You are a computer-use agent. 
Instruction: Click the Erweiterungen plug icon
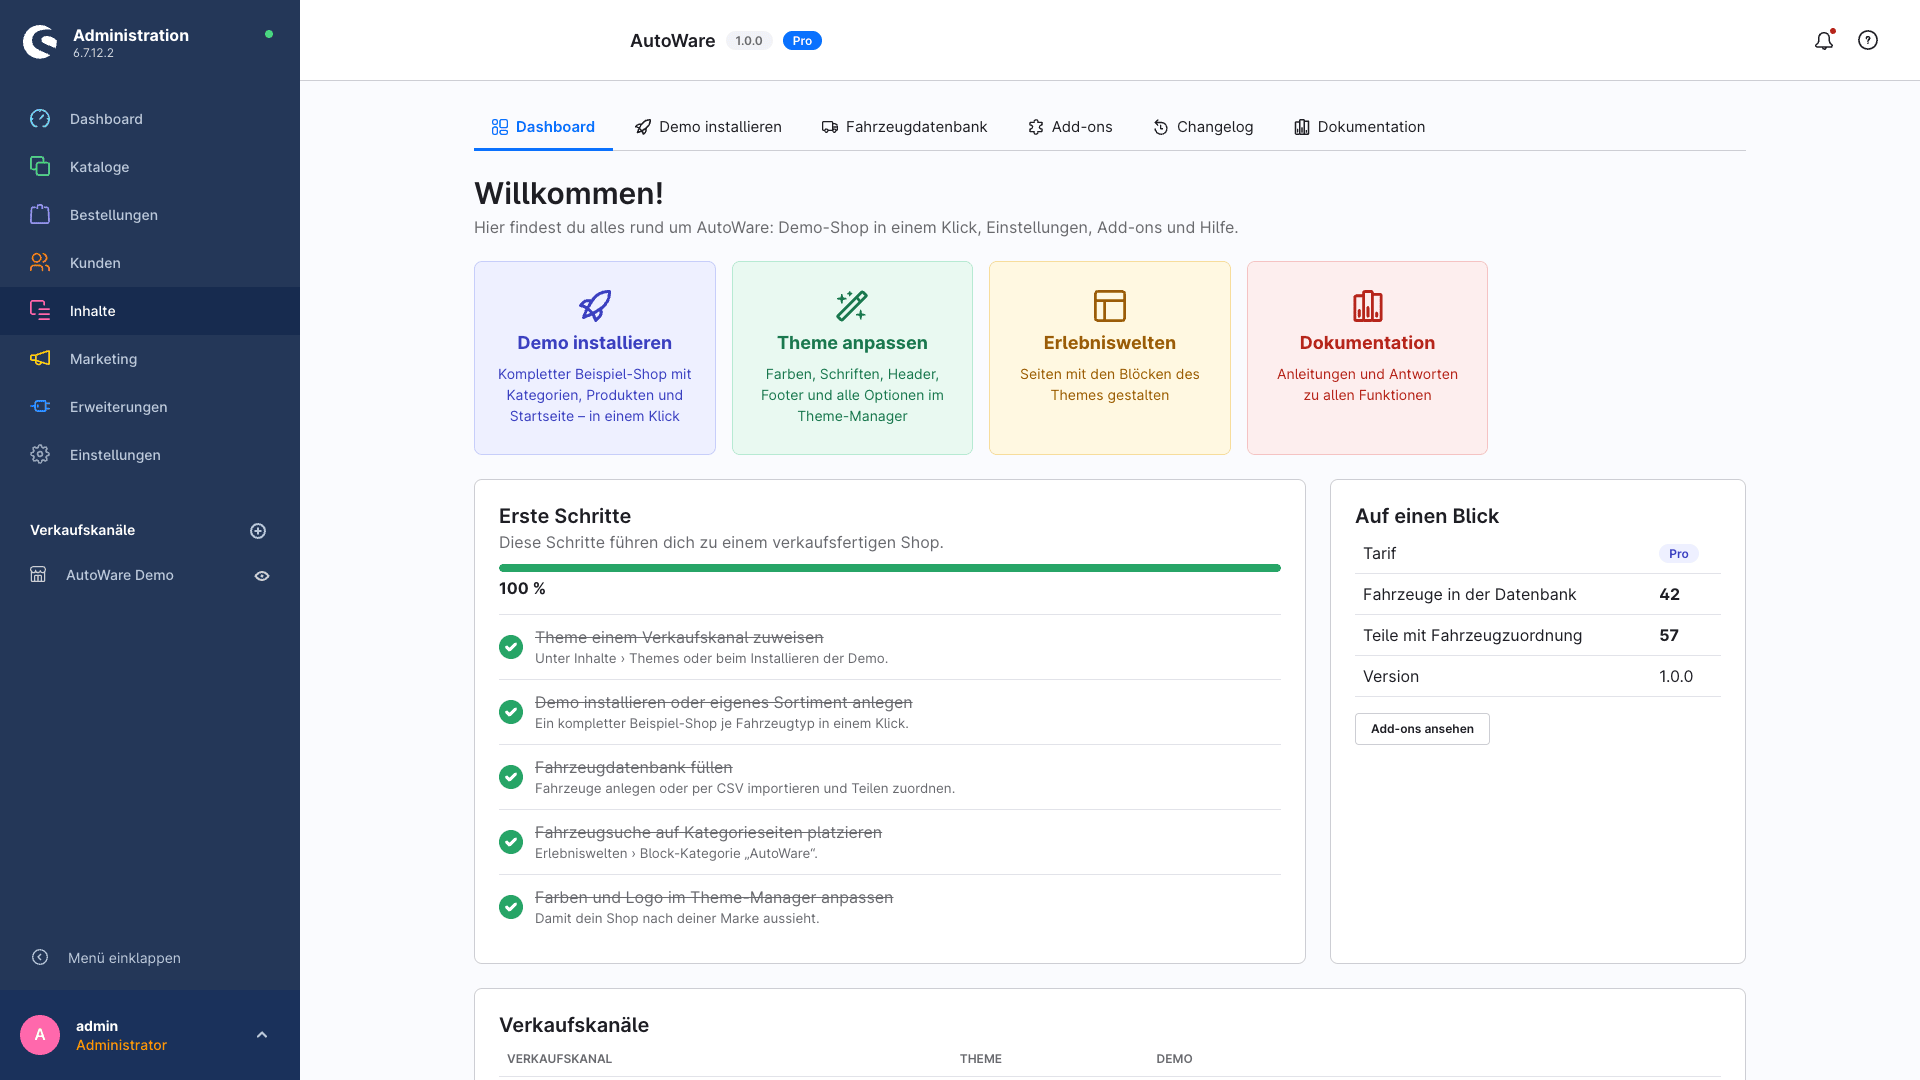point(40,407)
